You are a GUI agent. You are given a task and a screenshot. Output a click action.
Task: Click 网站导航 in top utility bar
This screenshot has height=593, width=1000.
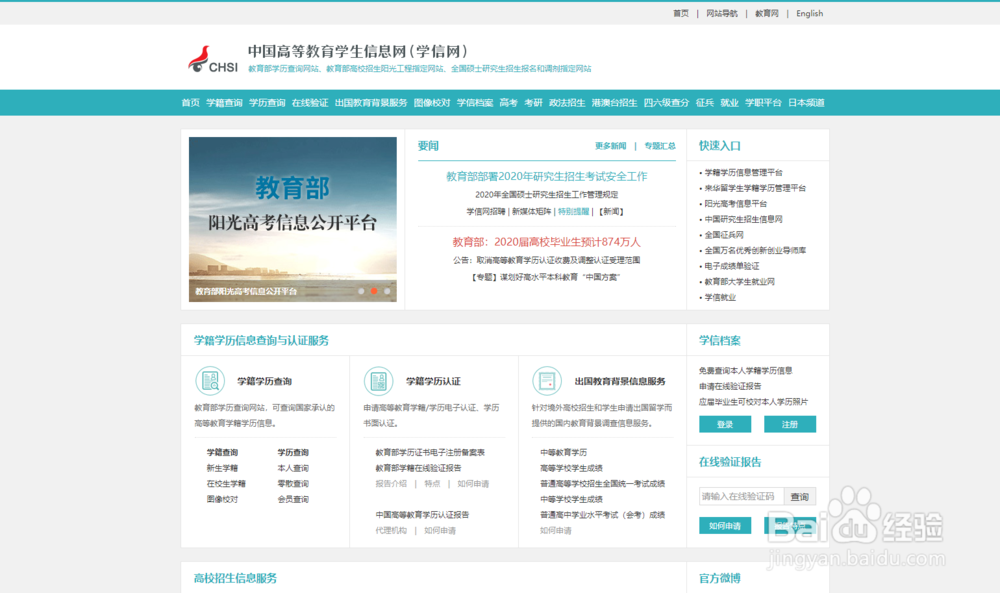pos(721,13)
